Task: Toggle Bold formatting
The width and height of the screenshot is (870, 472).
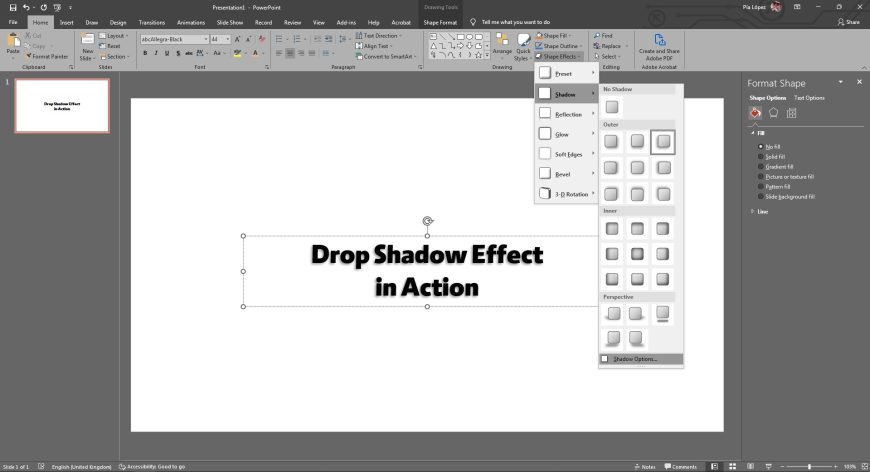Action: [145, 53]
